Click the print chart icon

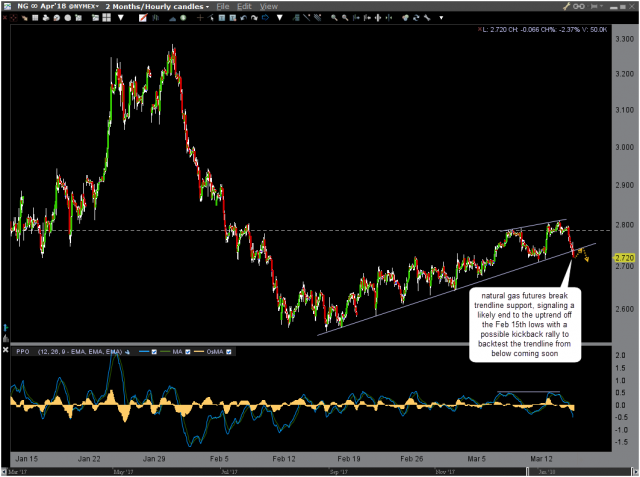coord(46,18)
